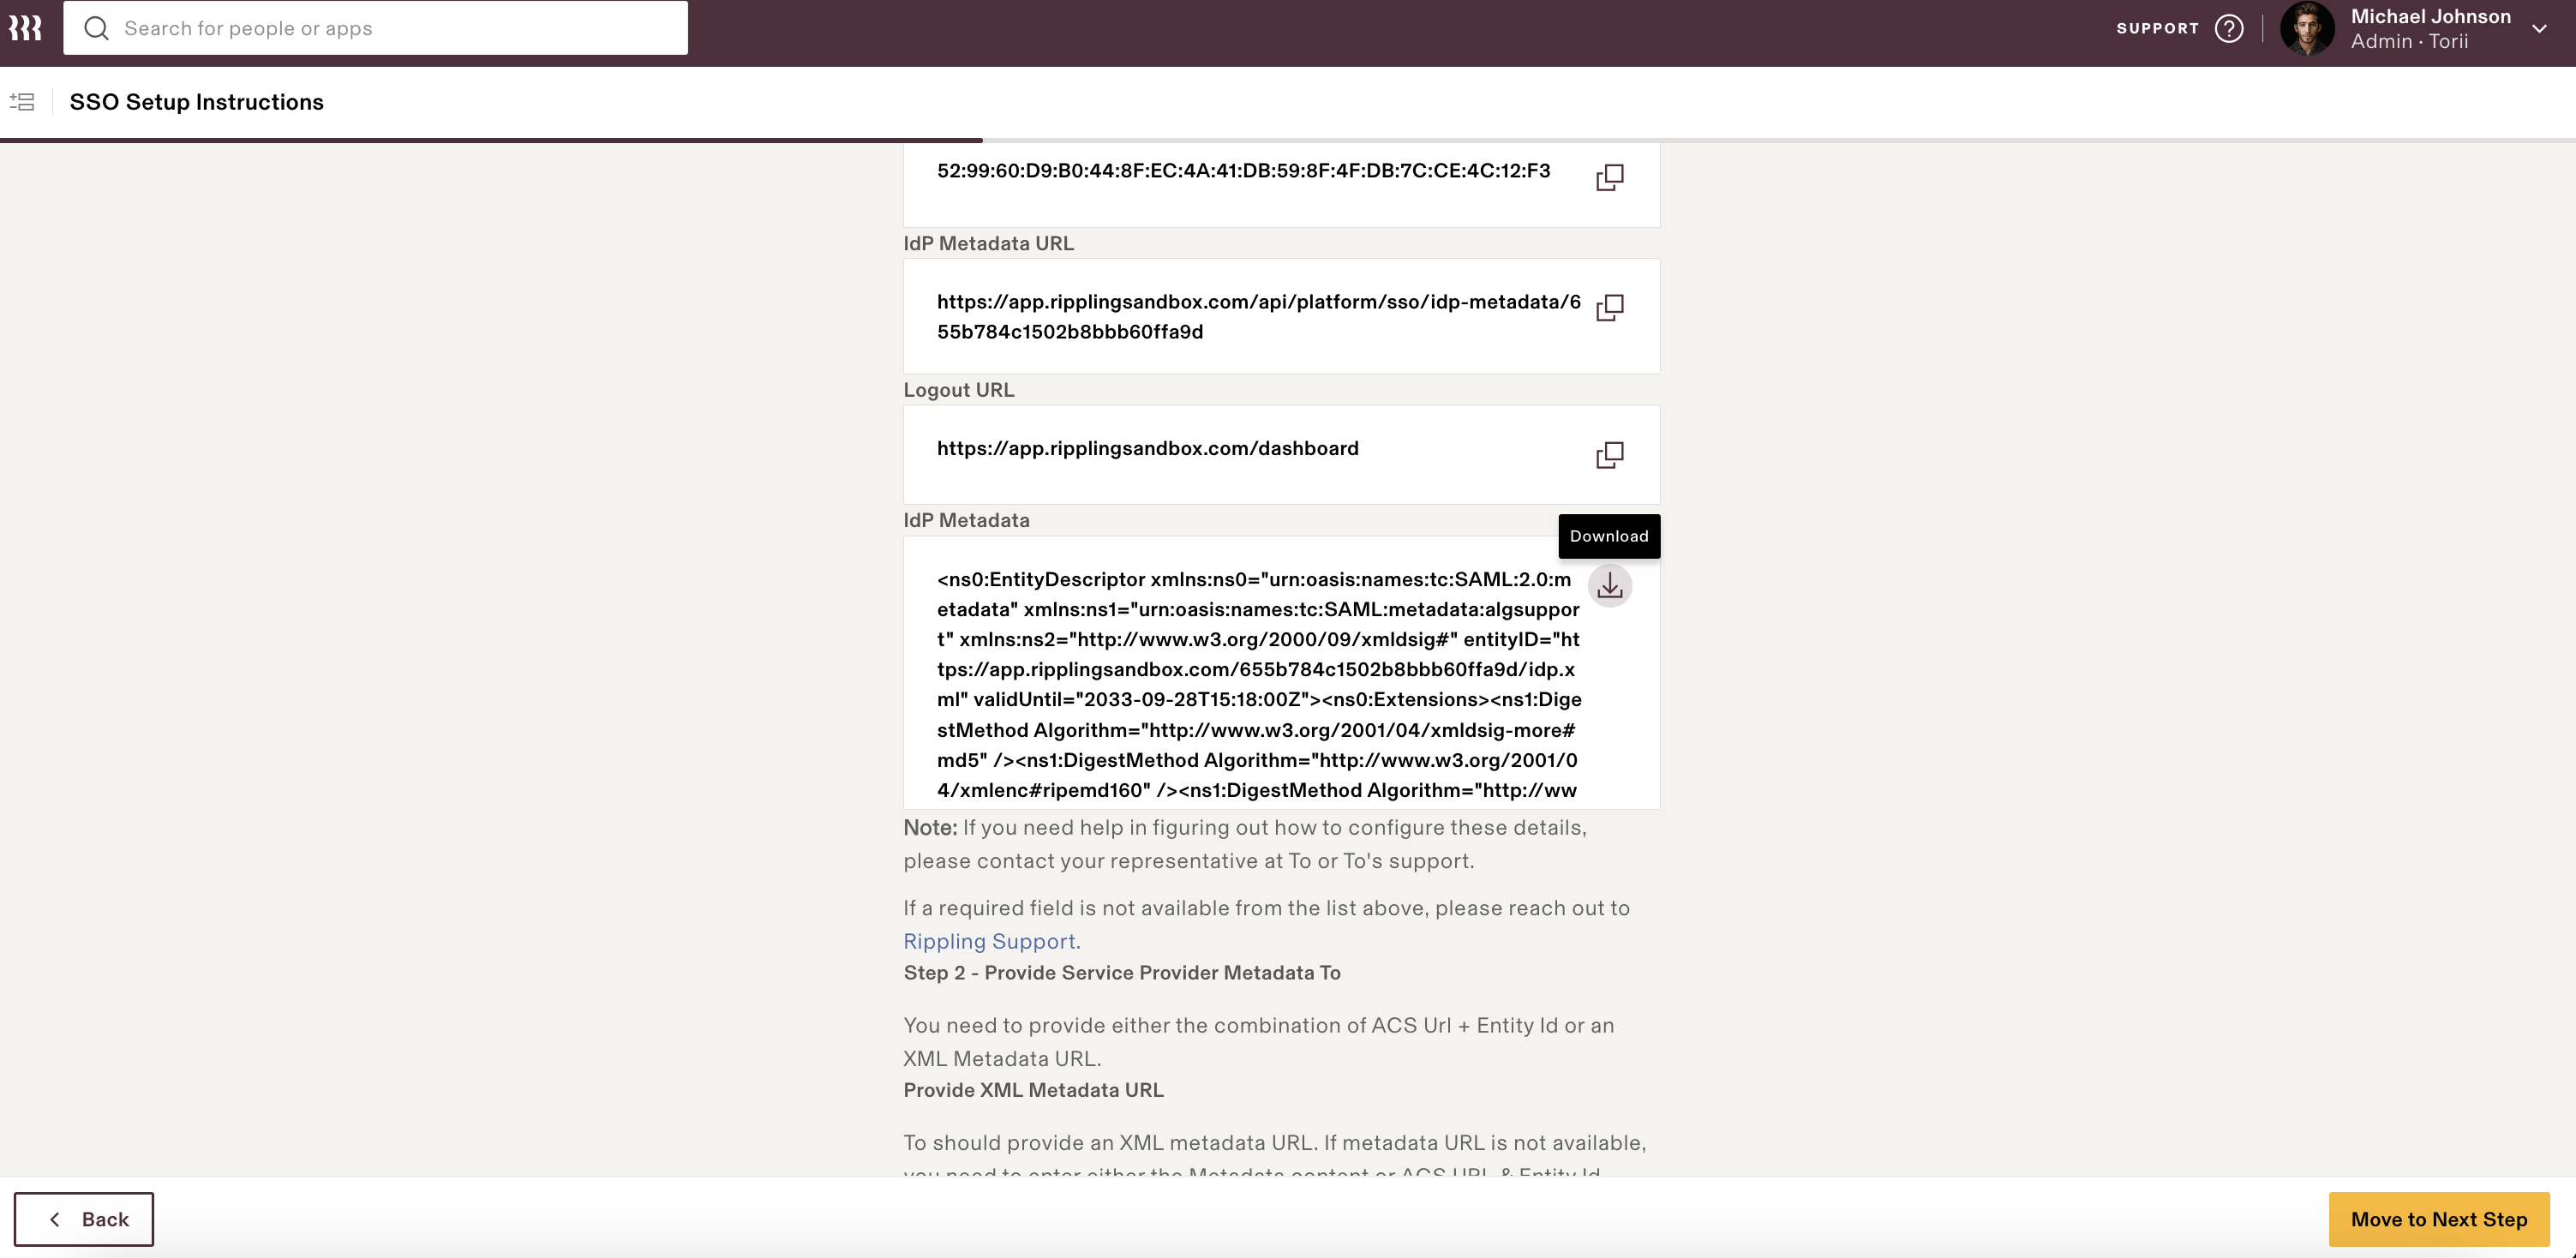The image size is (2576, 1258).
Task: Select the dashboard Logout URL text
Action: (x=1147, y=448)
